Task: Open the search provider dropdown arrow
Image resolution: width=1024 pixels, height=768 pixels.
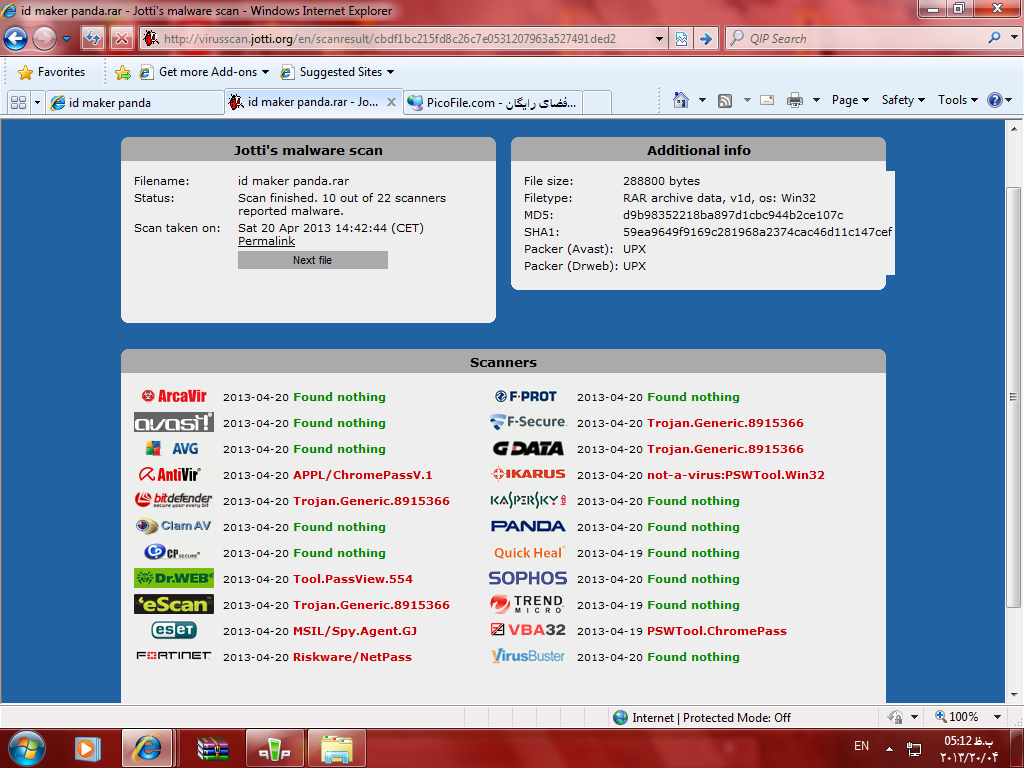Action: click(x=1014, y=38)
